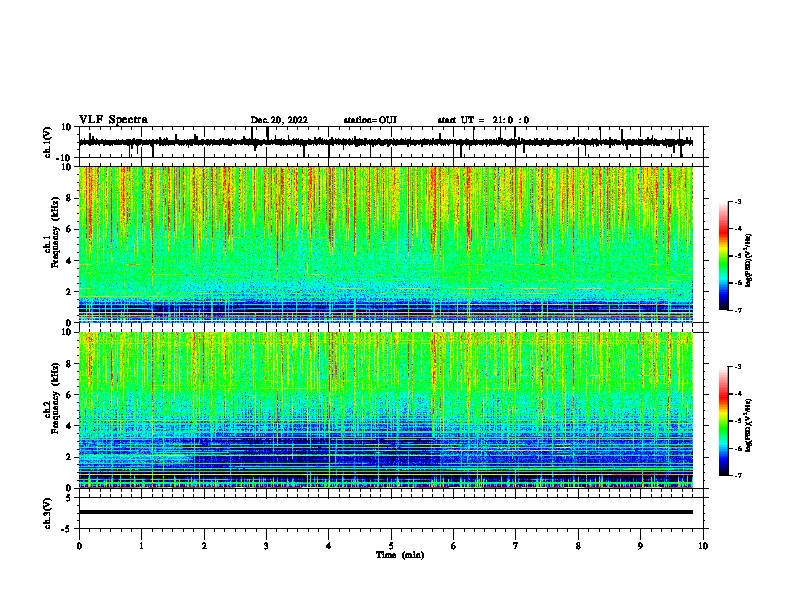
Task: Click the ch.2 spectrogram color scale bar
Action: pos(723,421)
